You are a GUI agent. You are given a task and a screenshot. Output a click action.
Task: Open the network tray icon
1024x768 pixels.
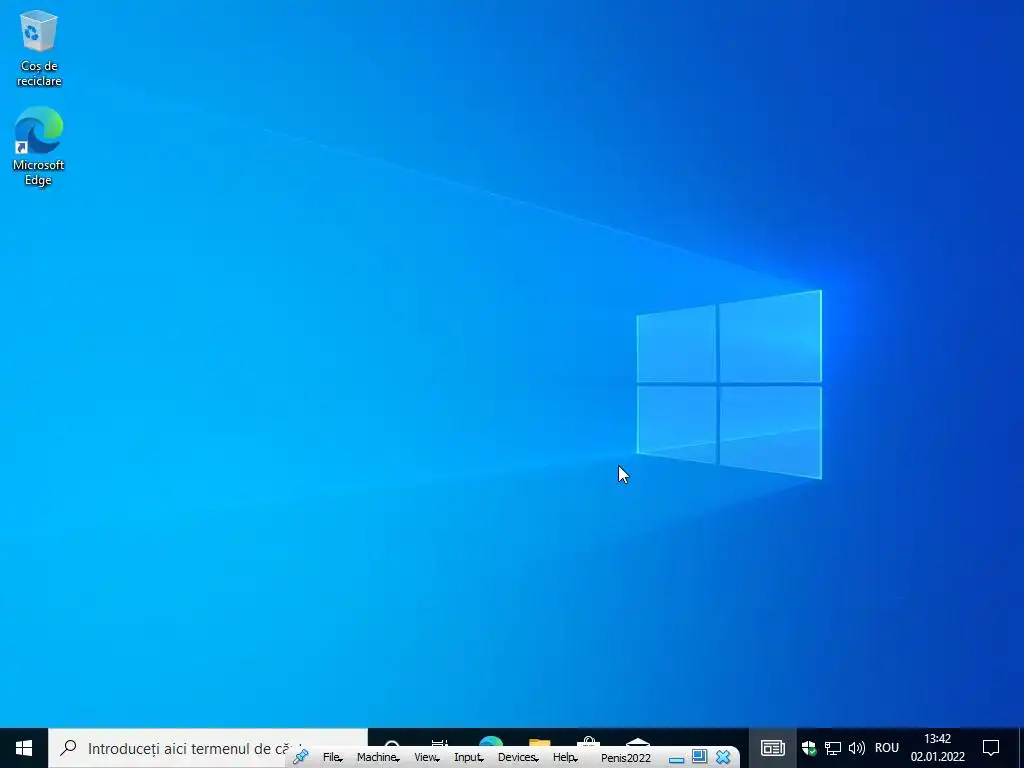[x=833, y=748]
